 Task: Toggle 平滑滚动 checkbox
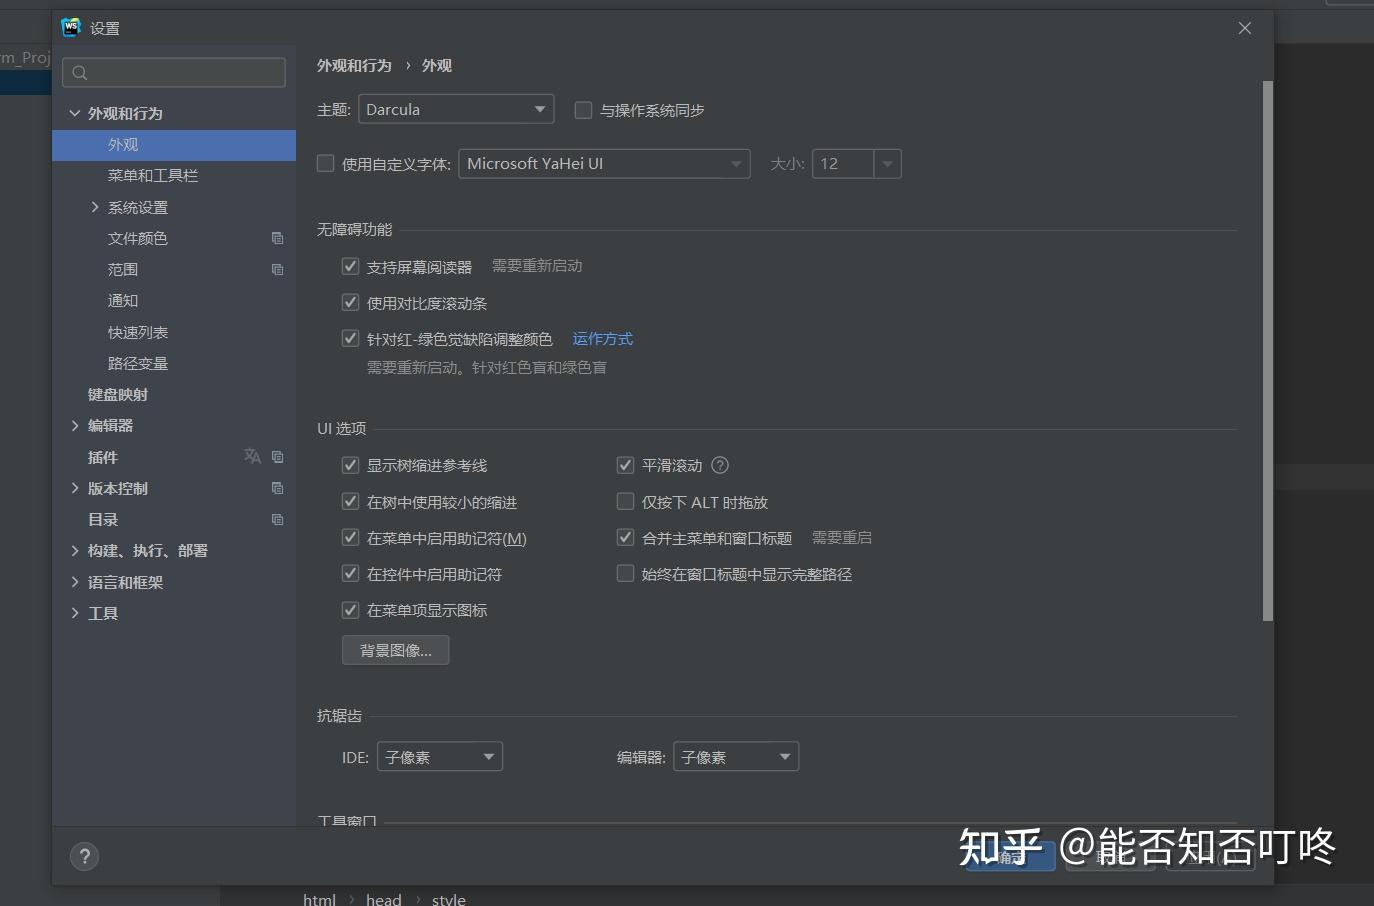(625, 465)
